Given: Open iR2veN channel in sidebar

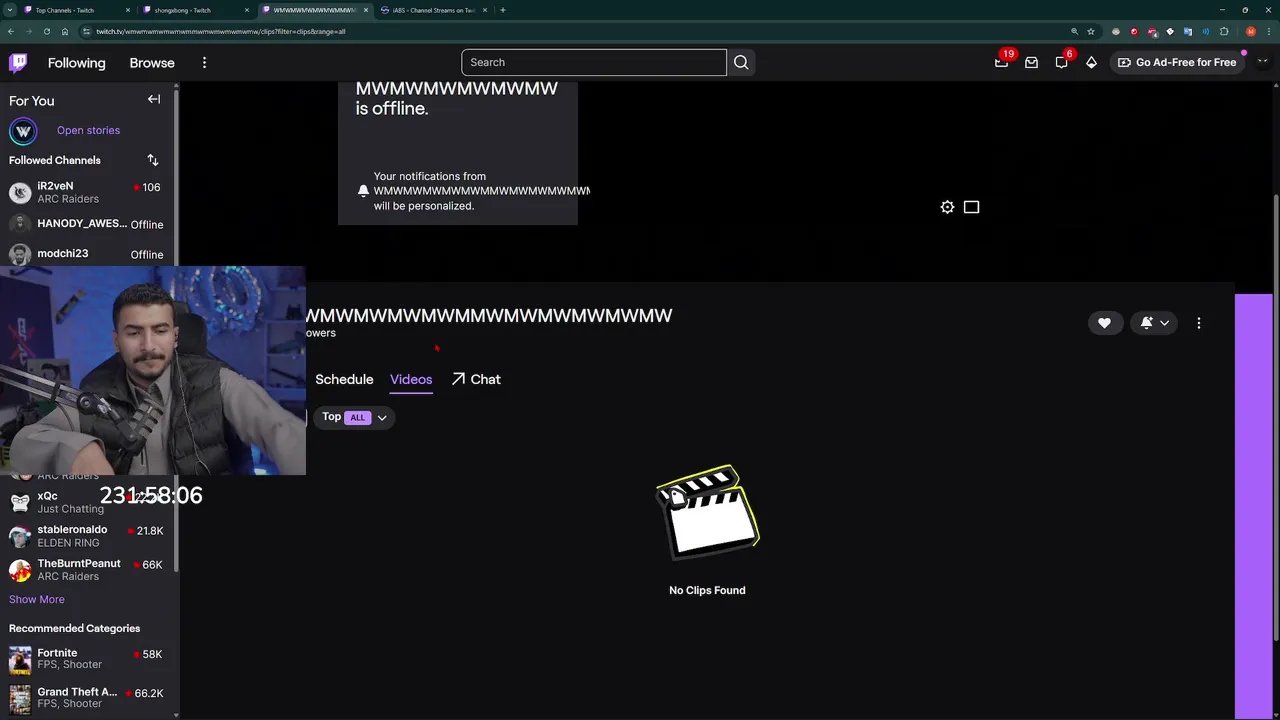Looking at the screenshot, I should click(88, 192).
